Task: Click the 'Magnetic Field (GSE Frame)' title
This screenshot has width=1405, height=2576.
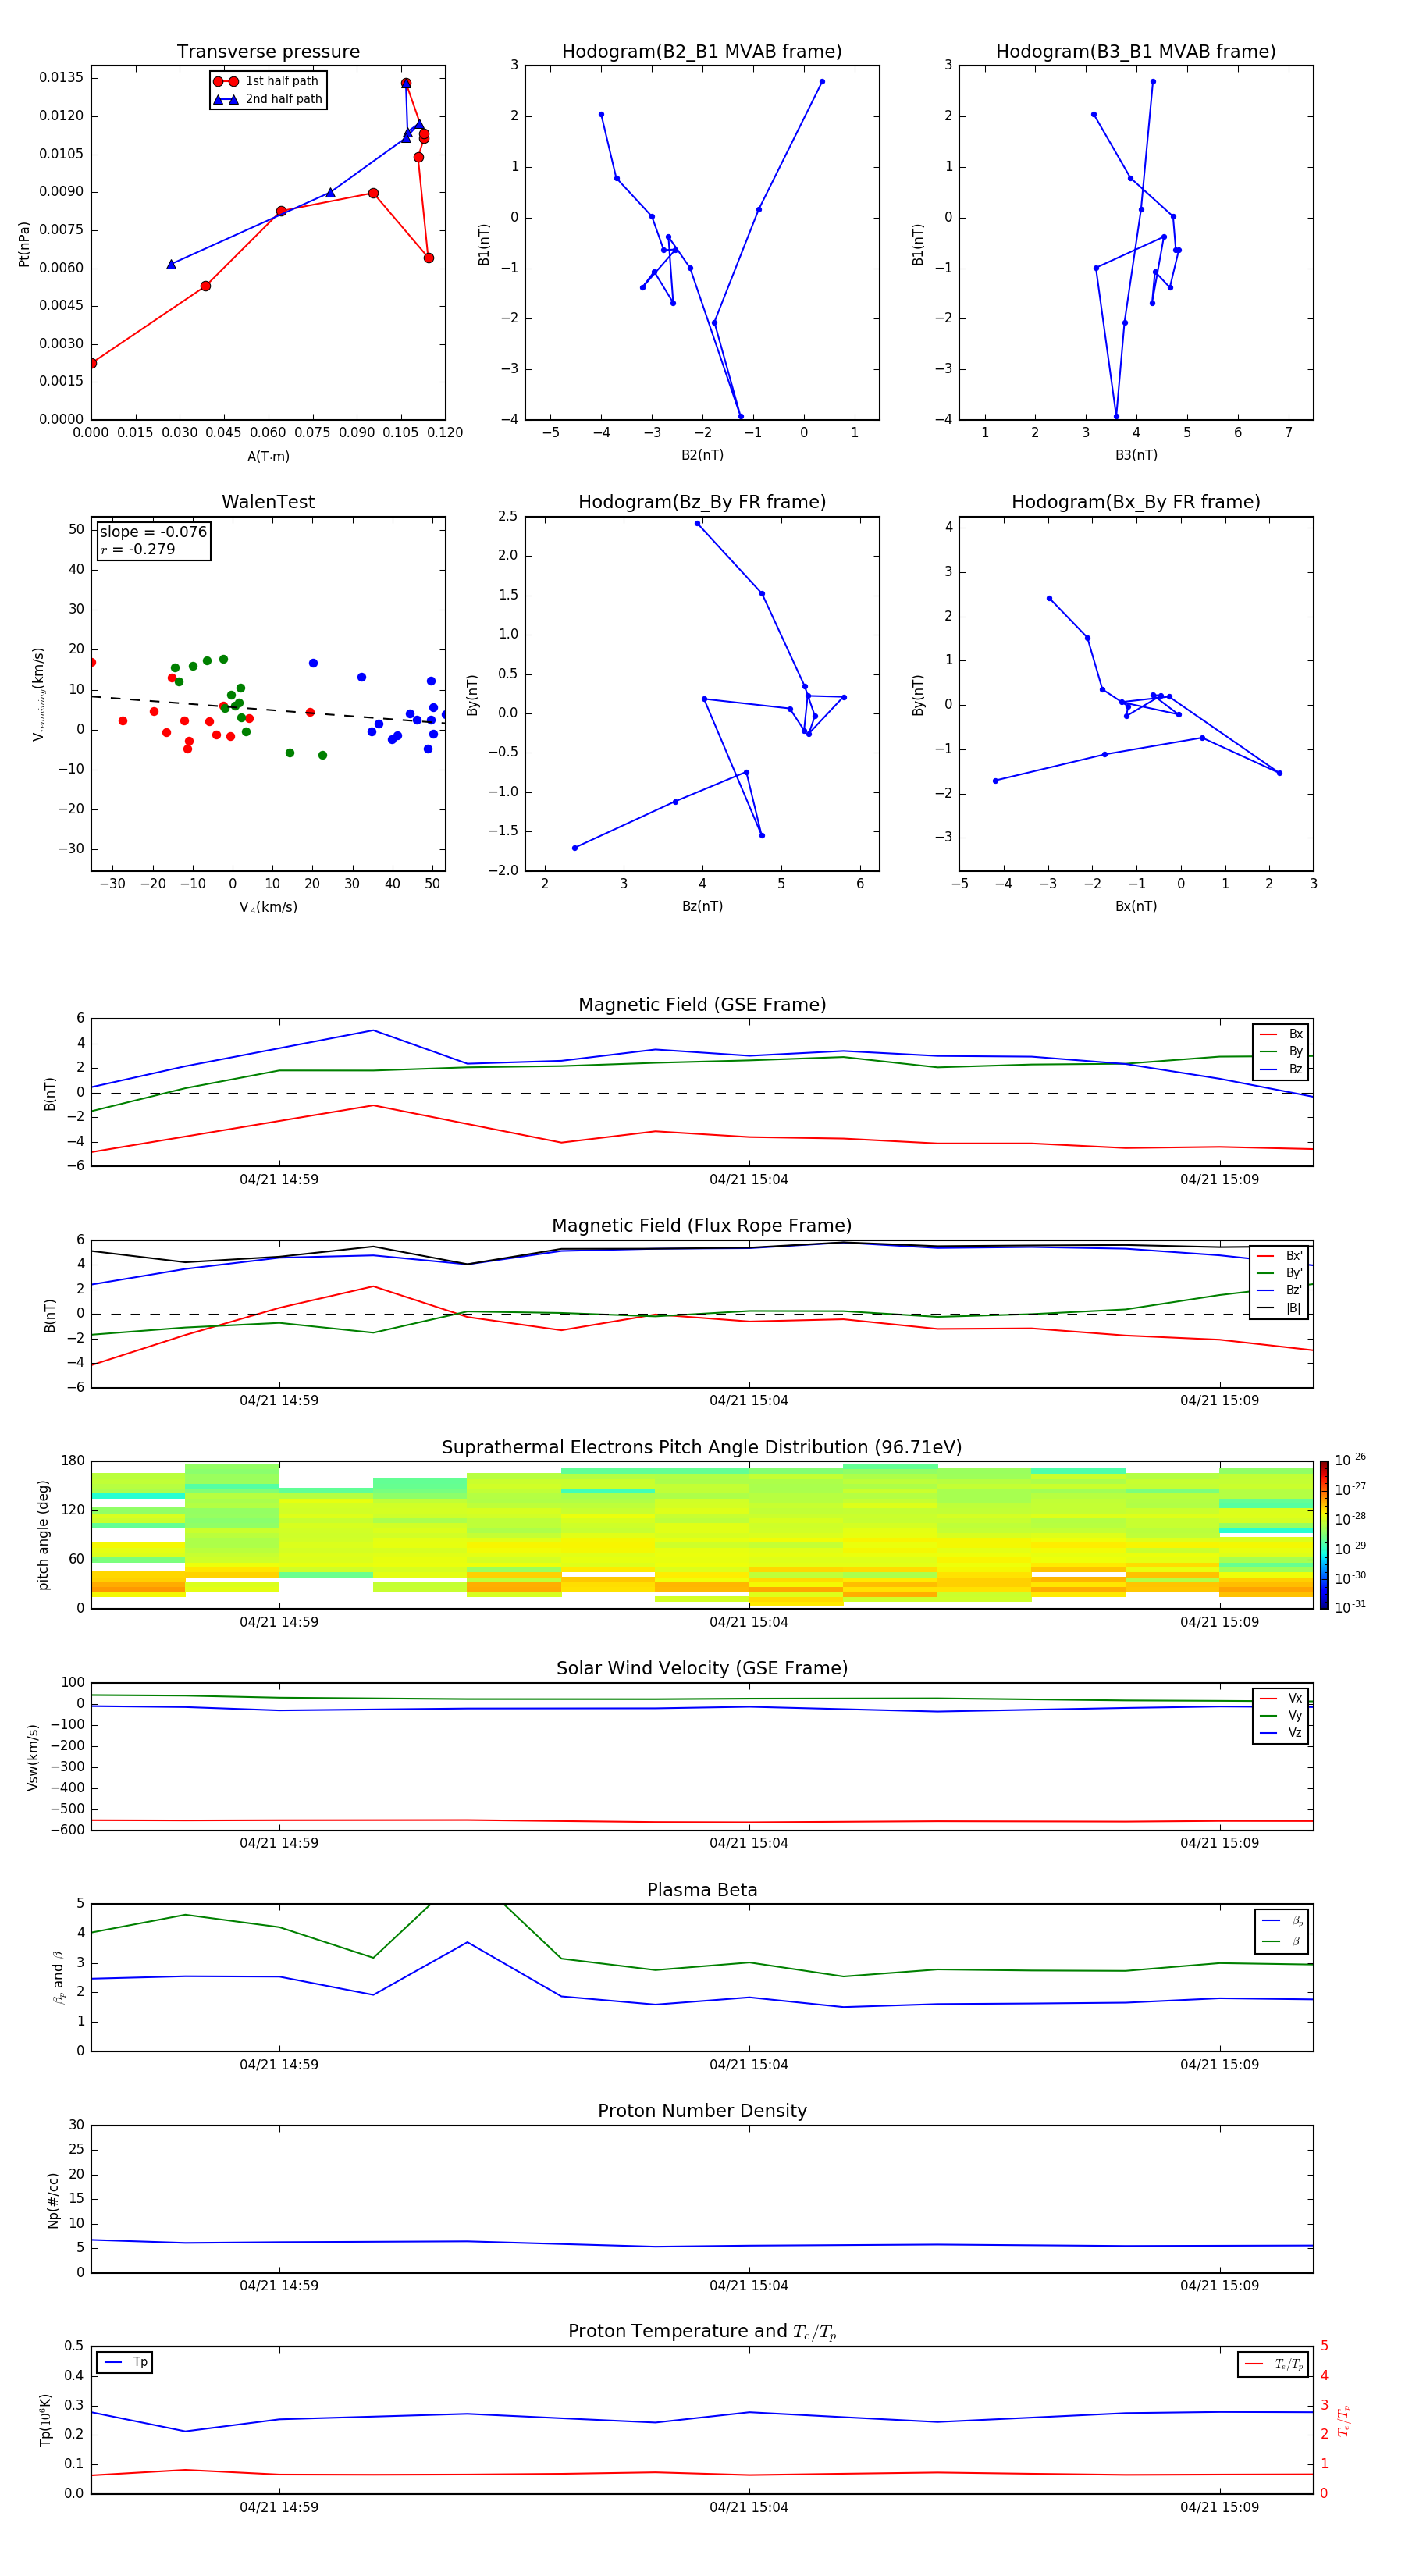Action: (702, 1005)
